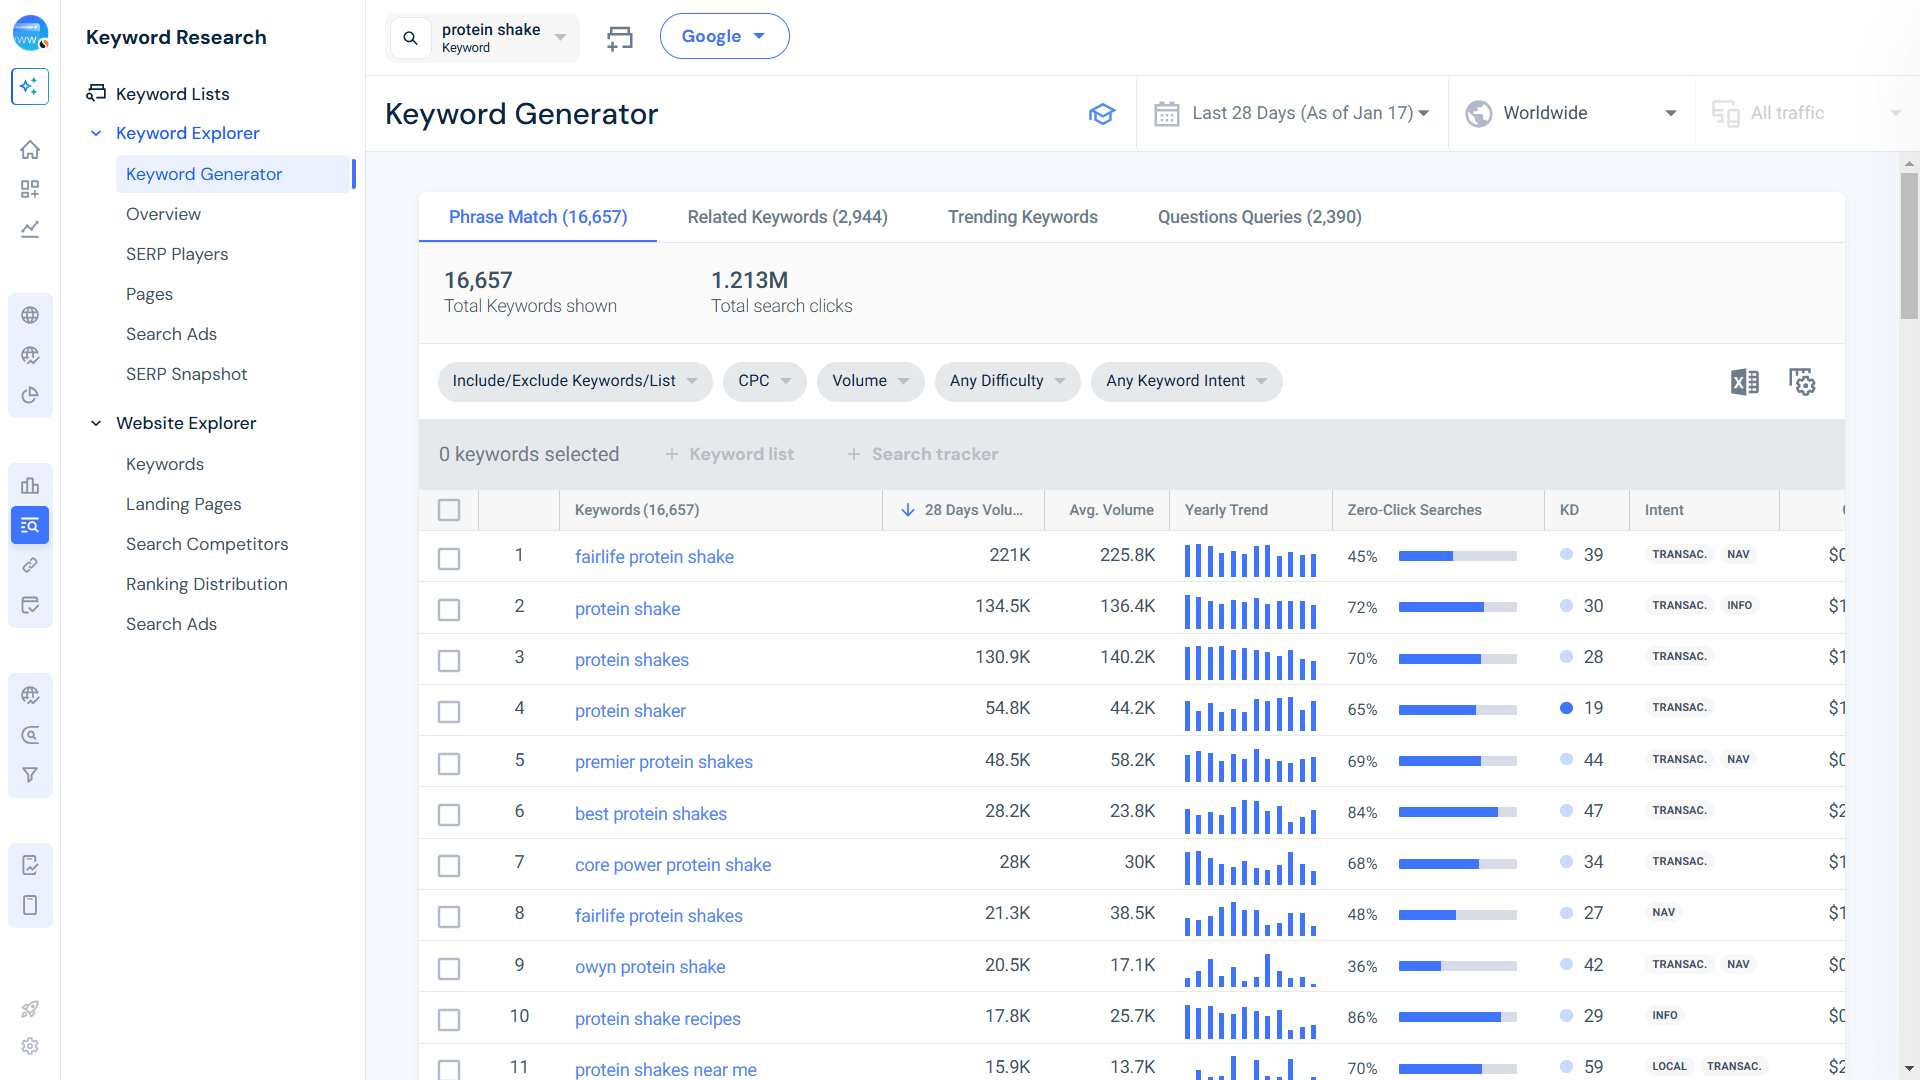Select the filter funnel icon in sidebar
1920x1080 pixels.
coord(30,774)
